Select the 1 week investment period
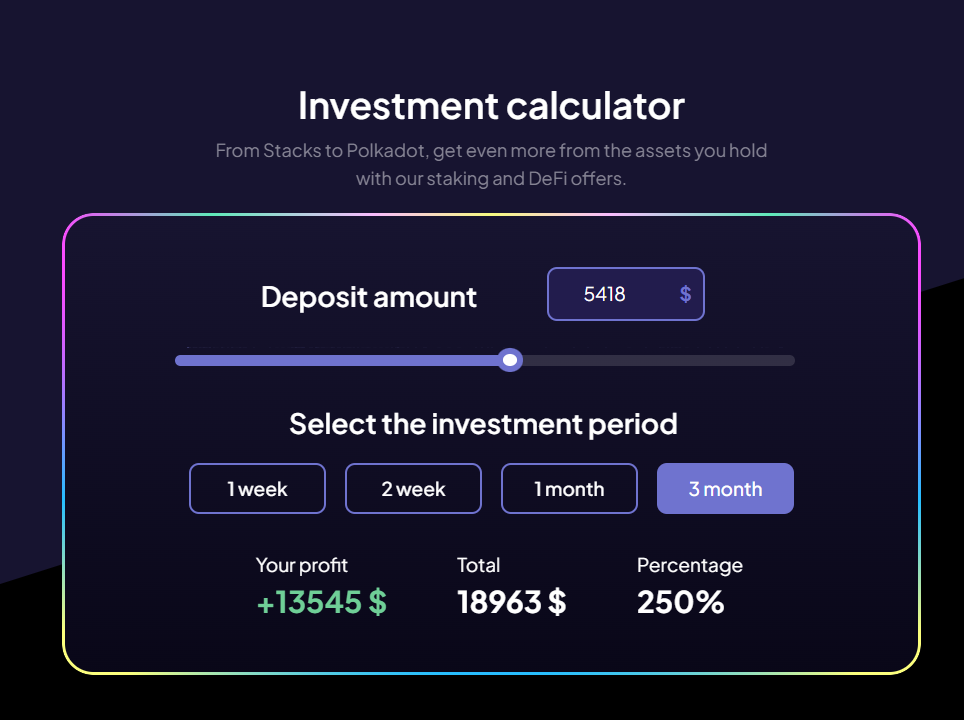 (x=257, y=489)
